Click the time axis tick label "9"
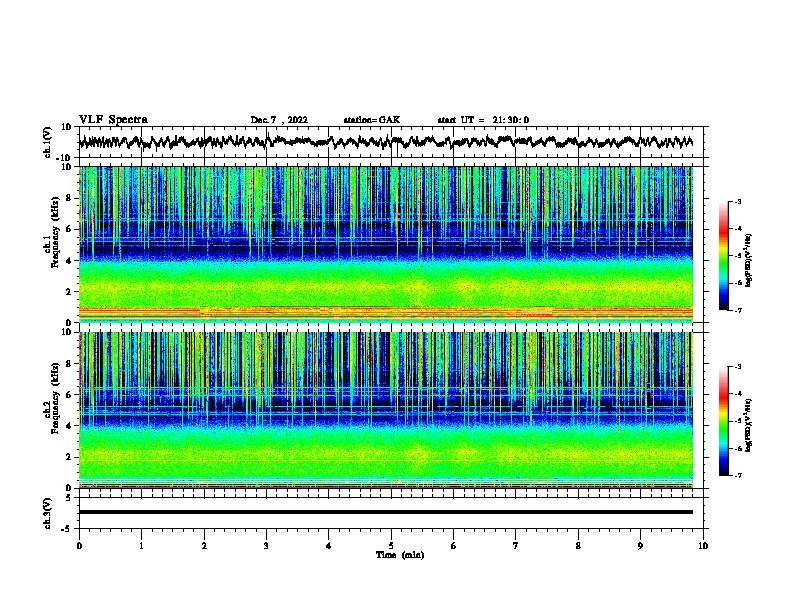This screenshot has width=792, height=612. point(640,546)
